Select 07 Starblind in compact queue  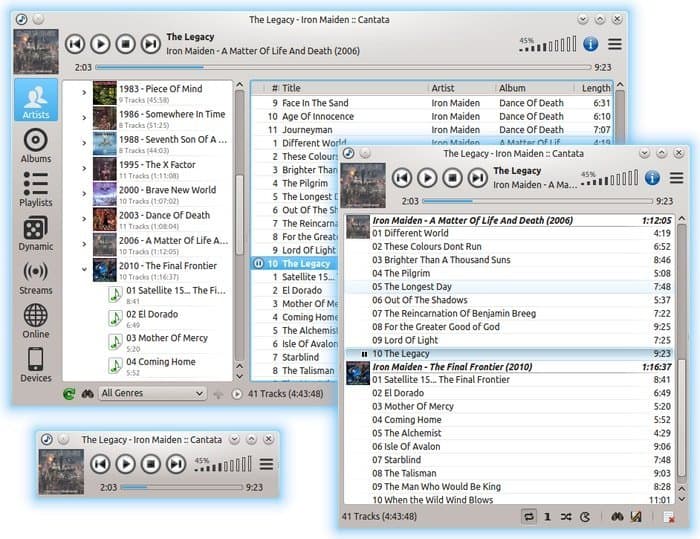click(509, 460)
